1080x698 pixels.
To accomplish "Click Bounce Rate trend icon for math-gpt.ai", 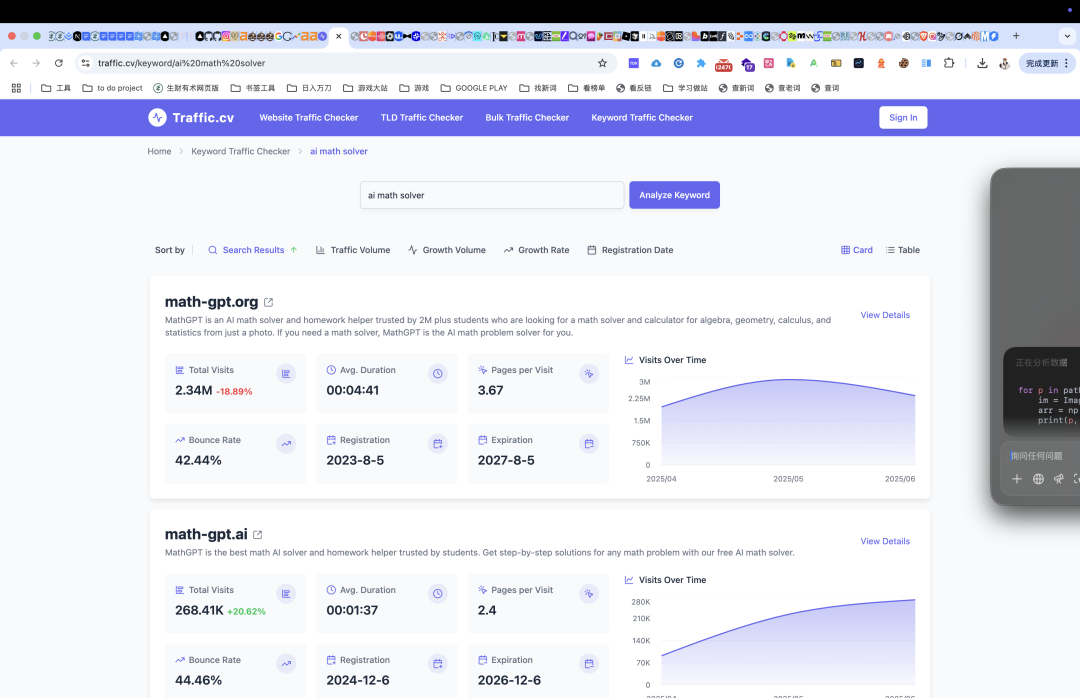I will (286, 664).
